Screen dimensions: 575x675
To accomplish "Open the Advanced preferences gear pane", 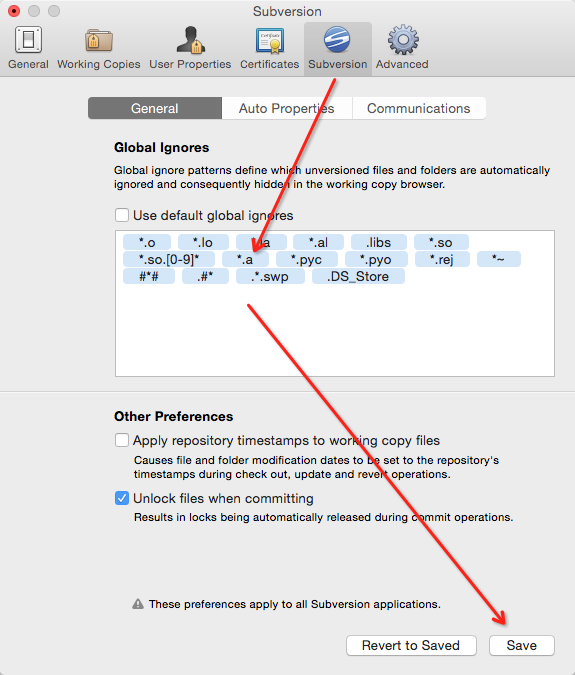I will [x=402, y=48].
